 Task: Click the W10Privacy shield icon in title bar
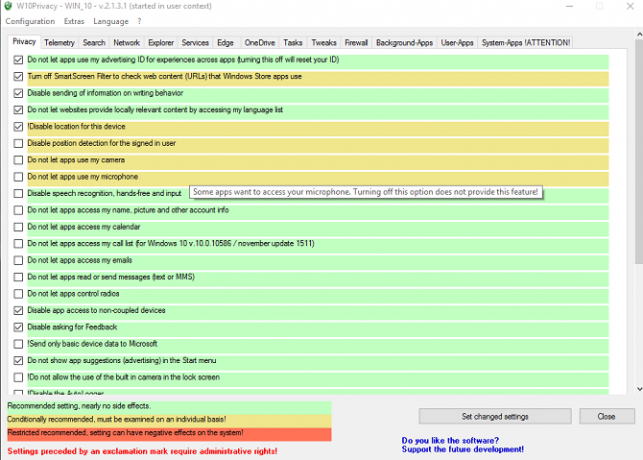[x=8, y=6]
